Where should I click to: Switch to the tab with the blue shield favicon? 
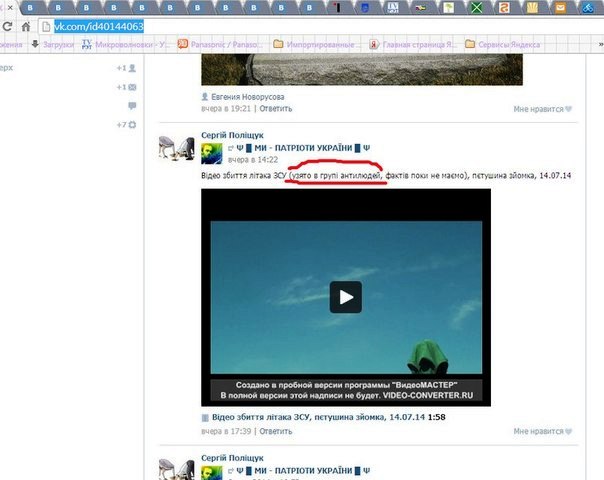tap(365, 7)
